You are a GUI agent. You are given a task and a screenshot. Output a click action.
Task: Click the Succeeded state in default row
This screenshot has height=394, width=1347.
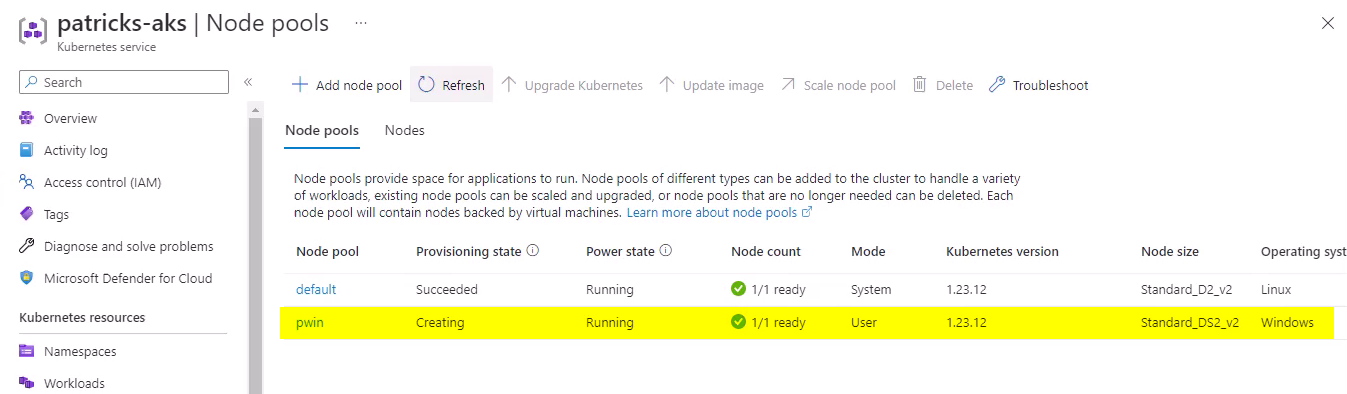447,289
